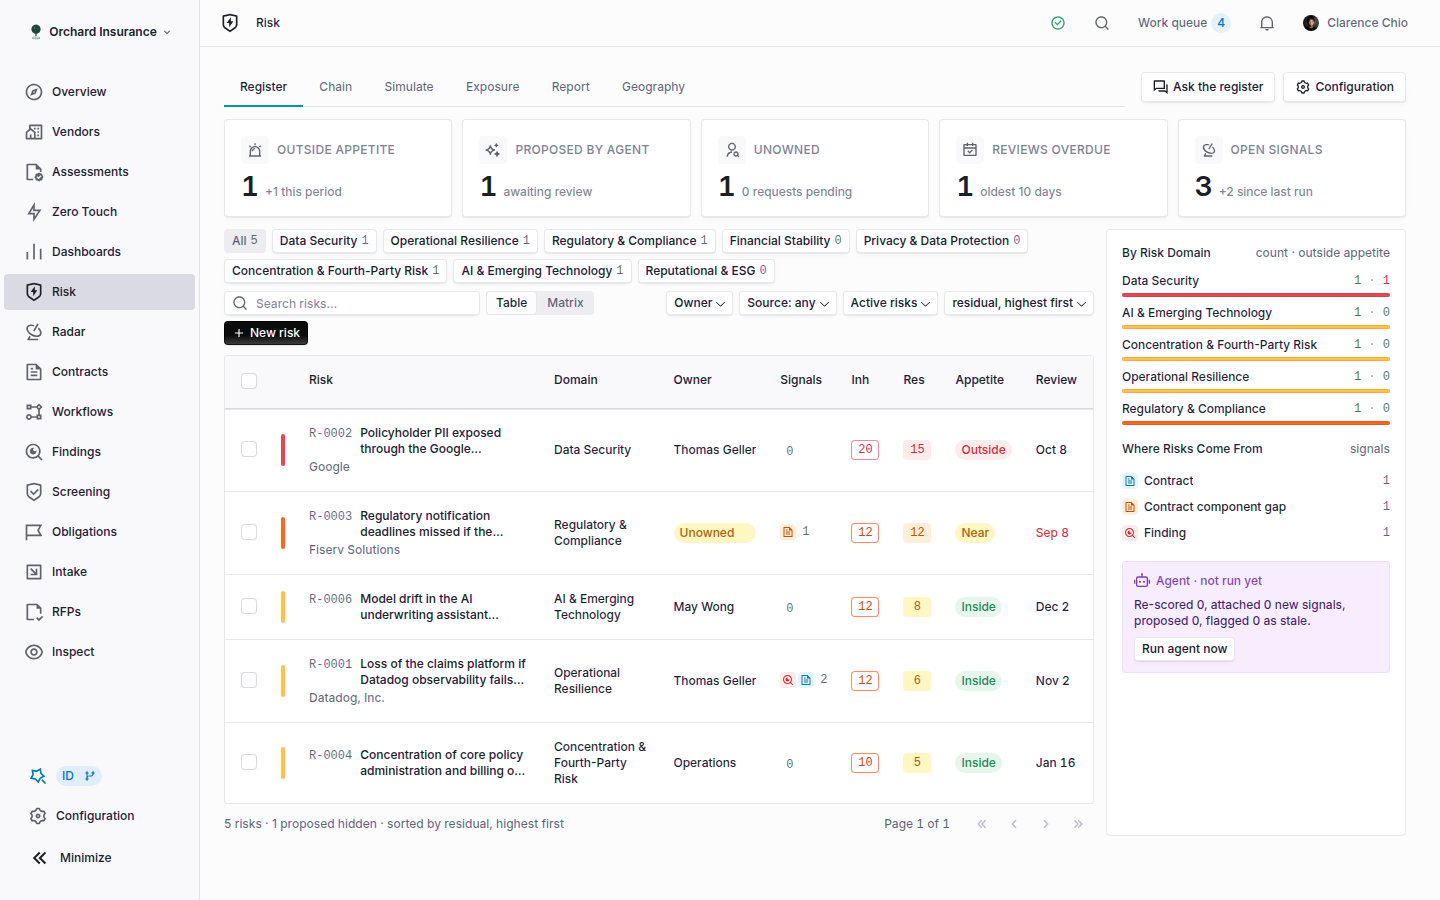Viewport: 1440px width, 900px height.
Task: Click the notifications bell icon
Action: [x=1267, y=23]
